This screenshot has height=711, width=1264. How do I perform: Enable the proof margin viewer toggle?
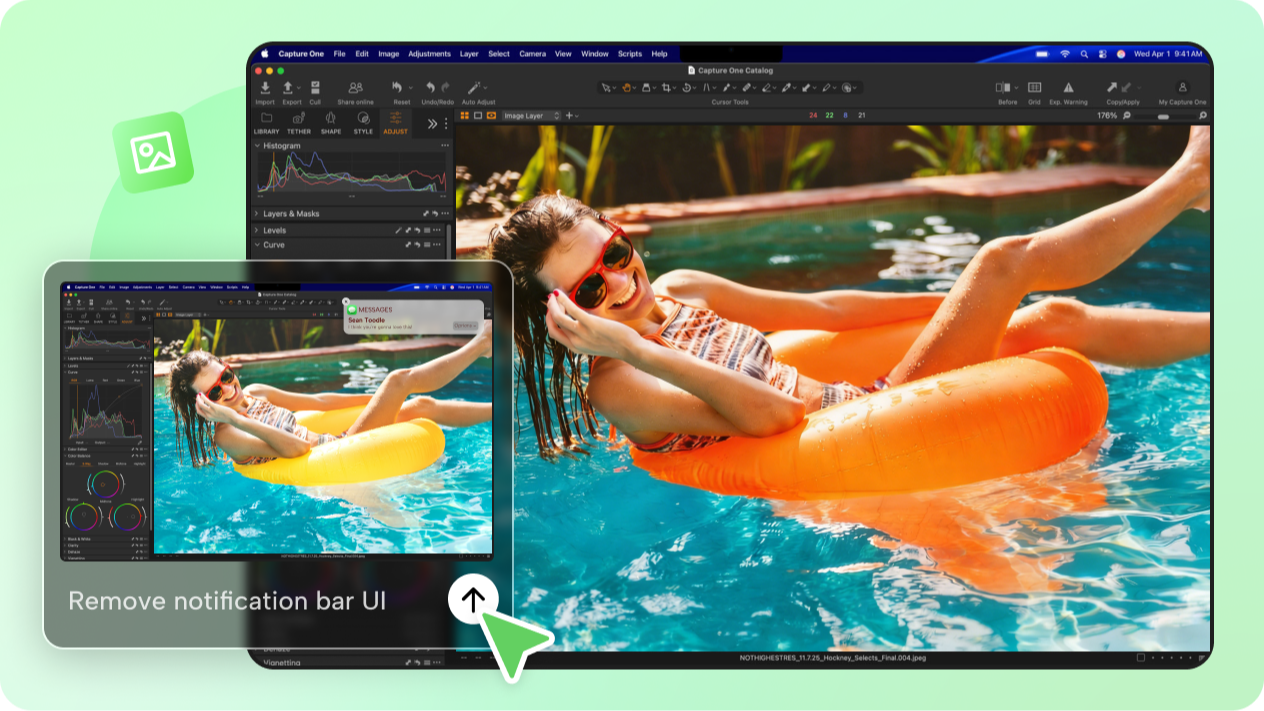[478, 115]
